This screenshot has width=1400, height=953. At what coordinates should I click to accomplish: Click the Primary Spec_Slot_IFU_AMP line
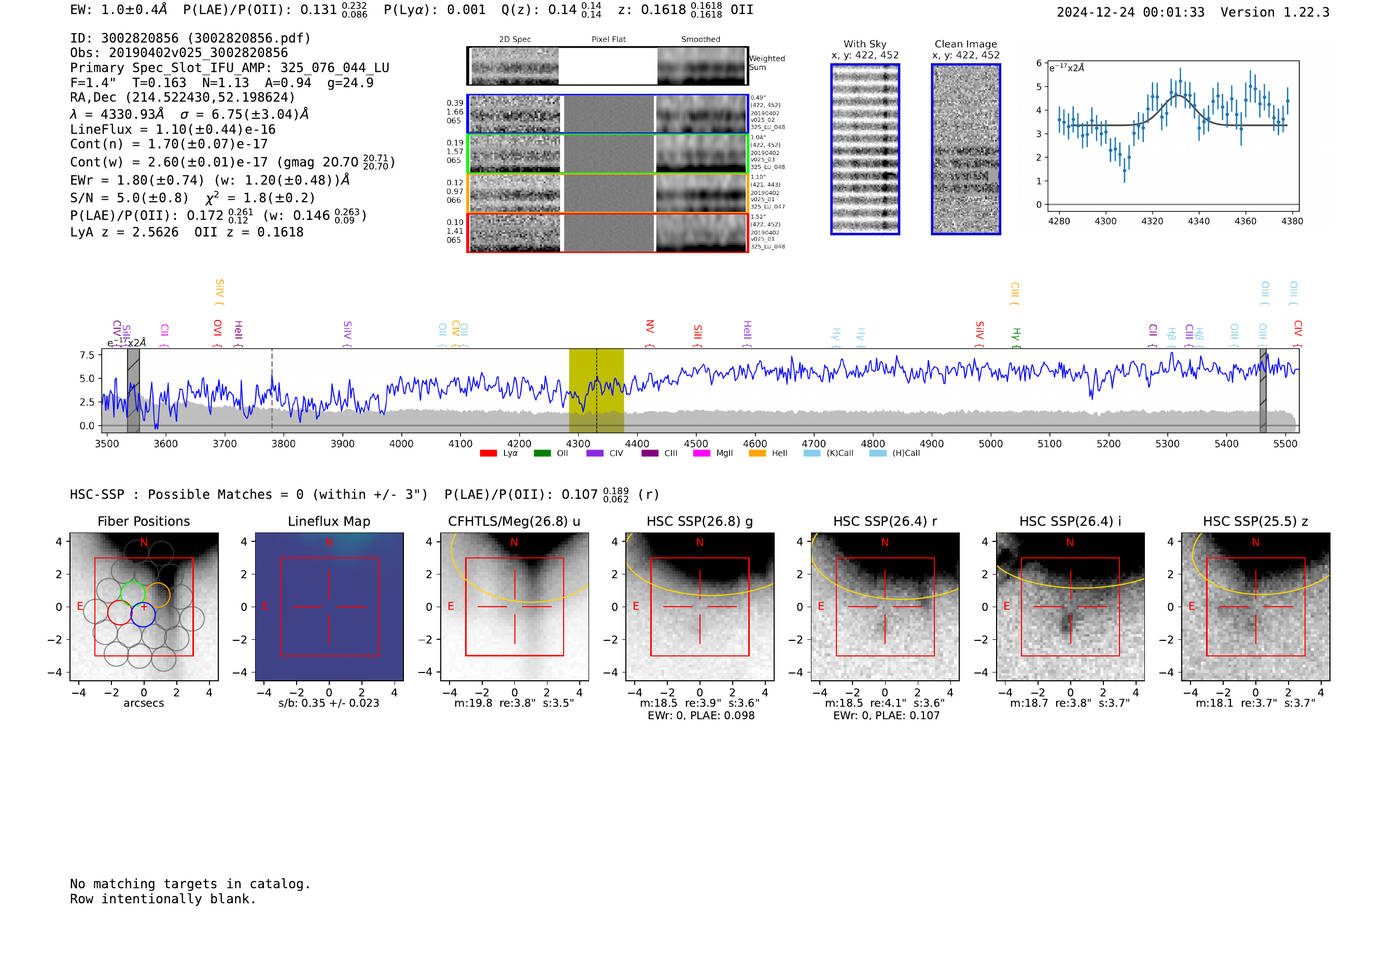pyautogui.click(x=230, y=68)
